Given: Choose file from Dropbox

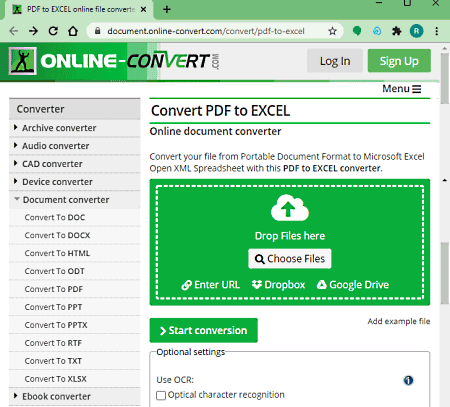Looking at the screenshot, I should pyautogui.click(x=278, y=285).
